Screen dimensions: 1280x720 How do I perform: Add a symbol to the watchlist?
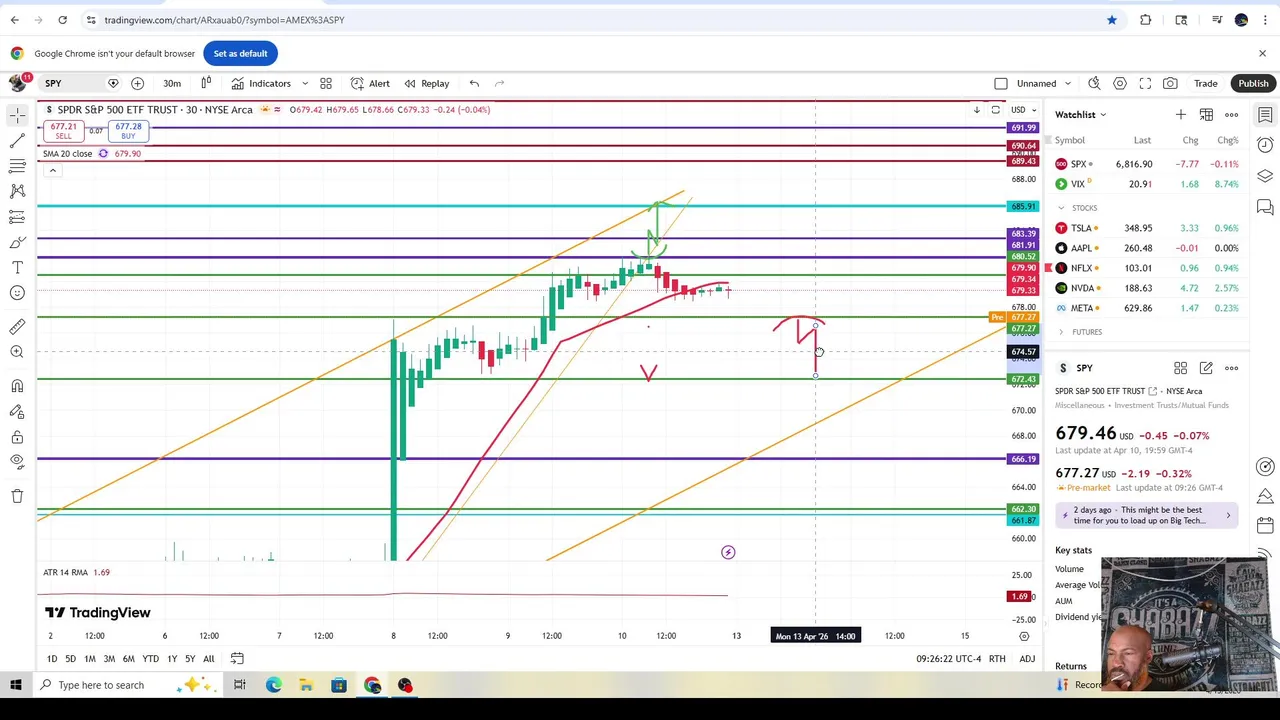1181,115
